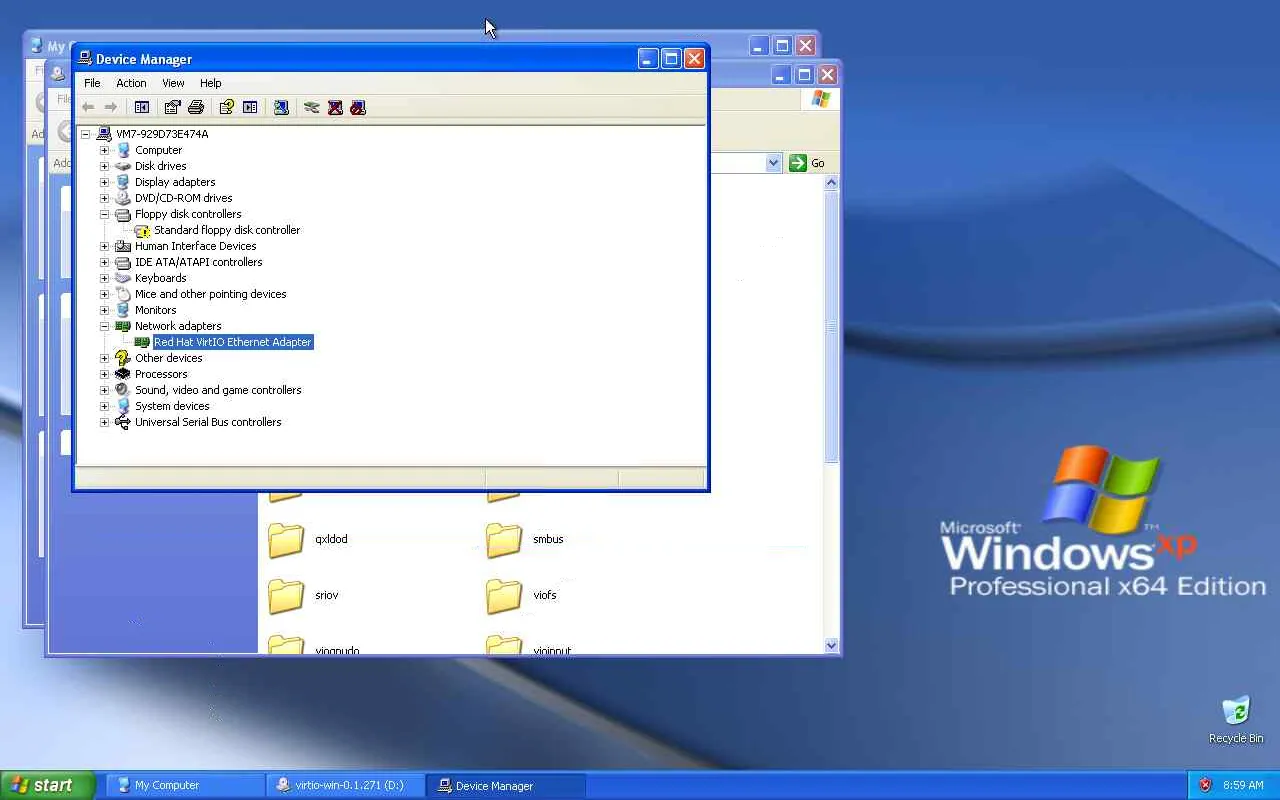Select the smbus folder icon in the virtio-win window
Screen dimensions: 1280x800
(504, 539)
